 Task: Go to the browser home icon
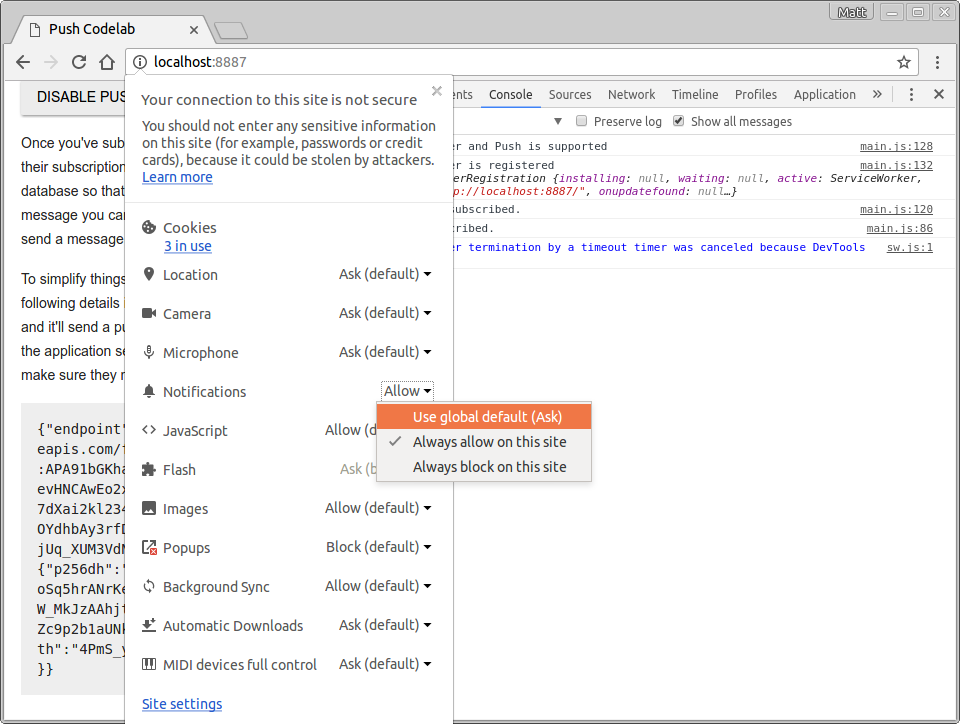(107, 62)
